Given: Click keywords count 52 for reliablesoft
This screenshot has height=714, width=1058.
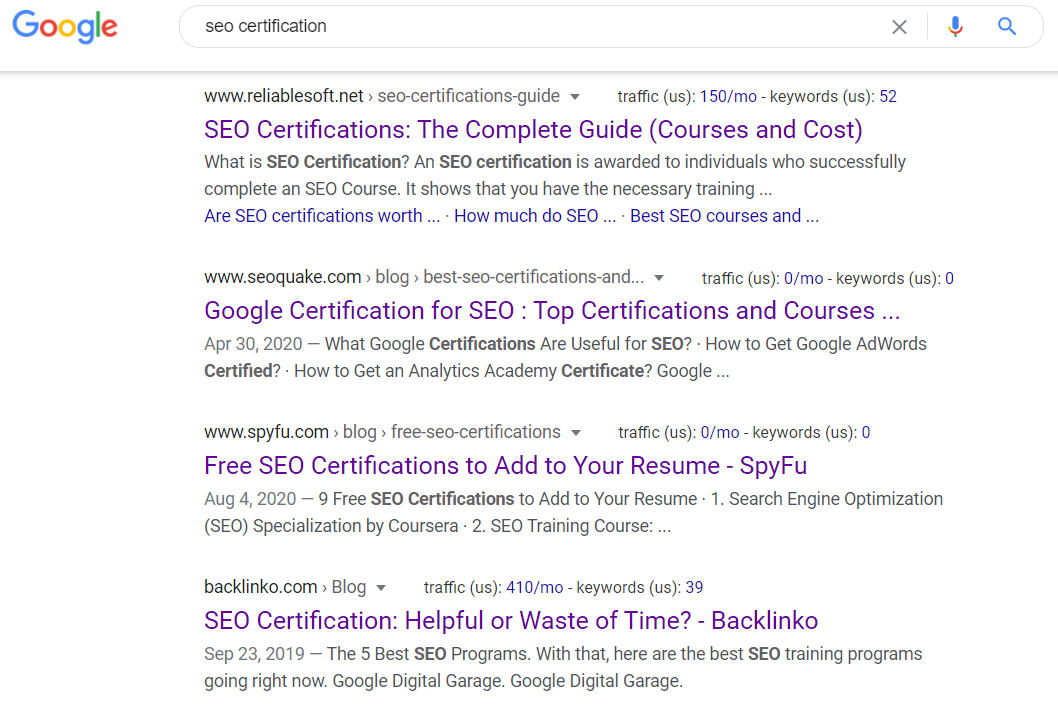Looking at the screenshot, I should (888, 97).
